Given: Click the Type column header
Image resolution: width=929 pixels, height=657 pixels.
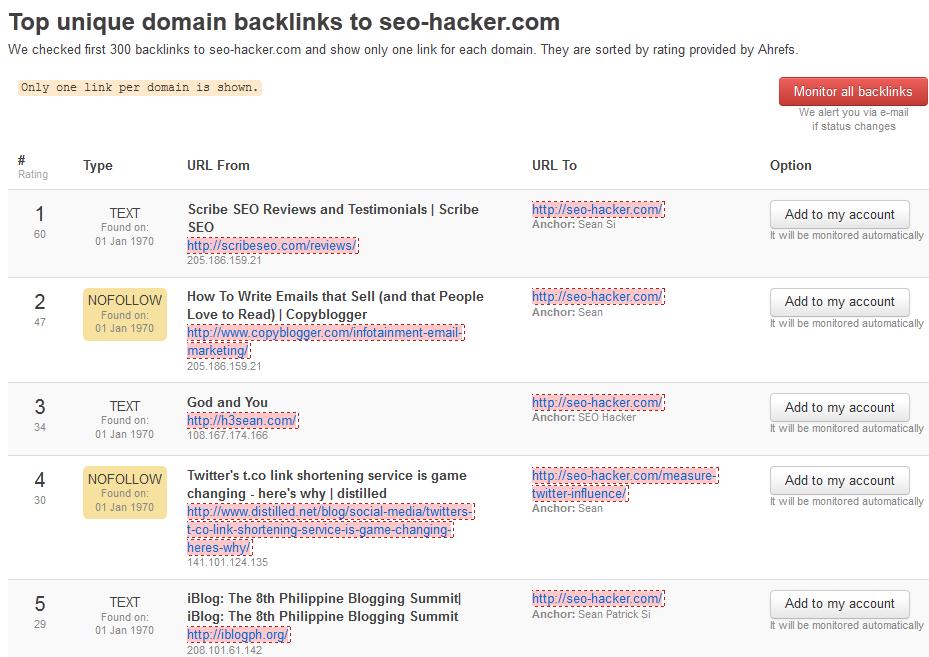Looking at the screenshot, I should [x=98, y=166].
